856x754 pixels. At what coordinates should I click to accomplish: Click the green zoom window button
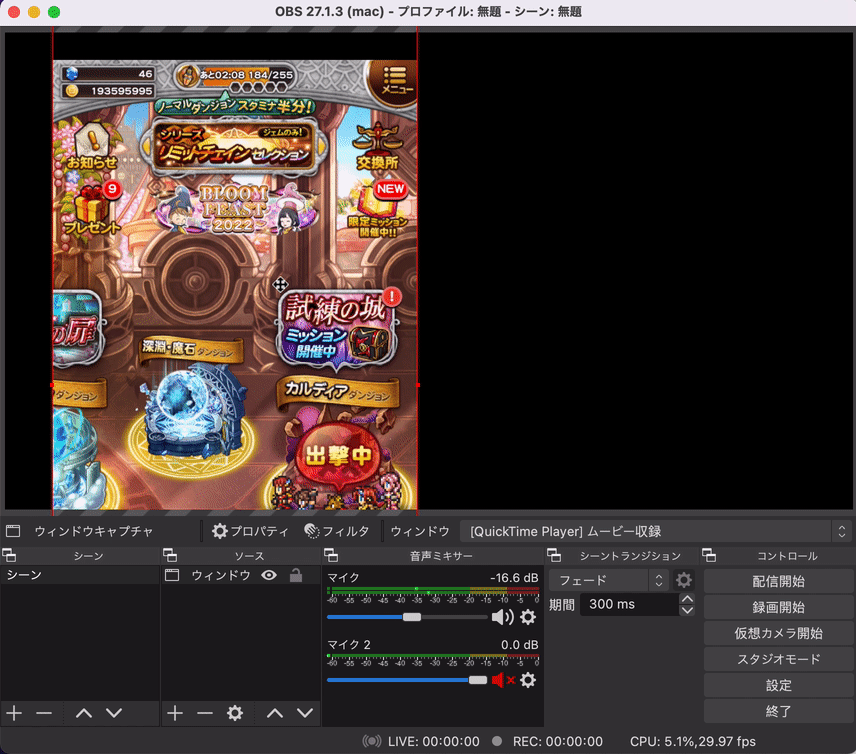[54, 12]
